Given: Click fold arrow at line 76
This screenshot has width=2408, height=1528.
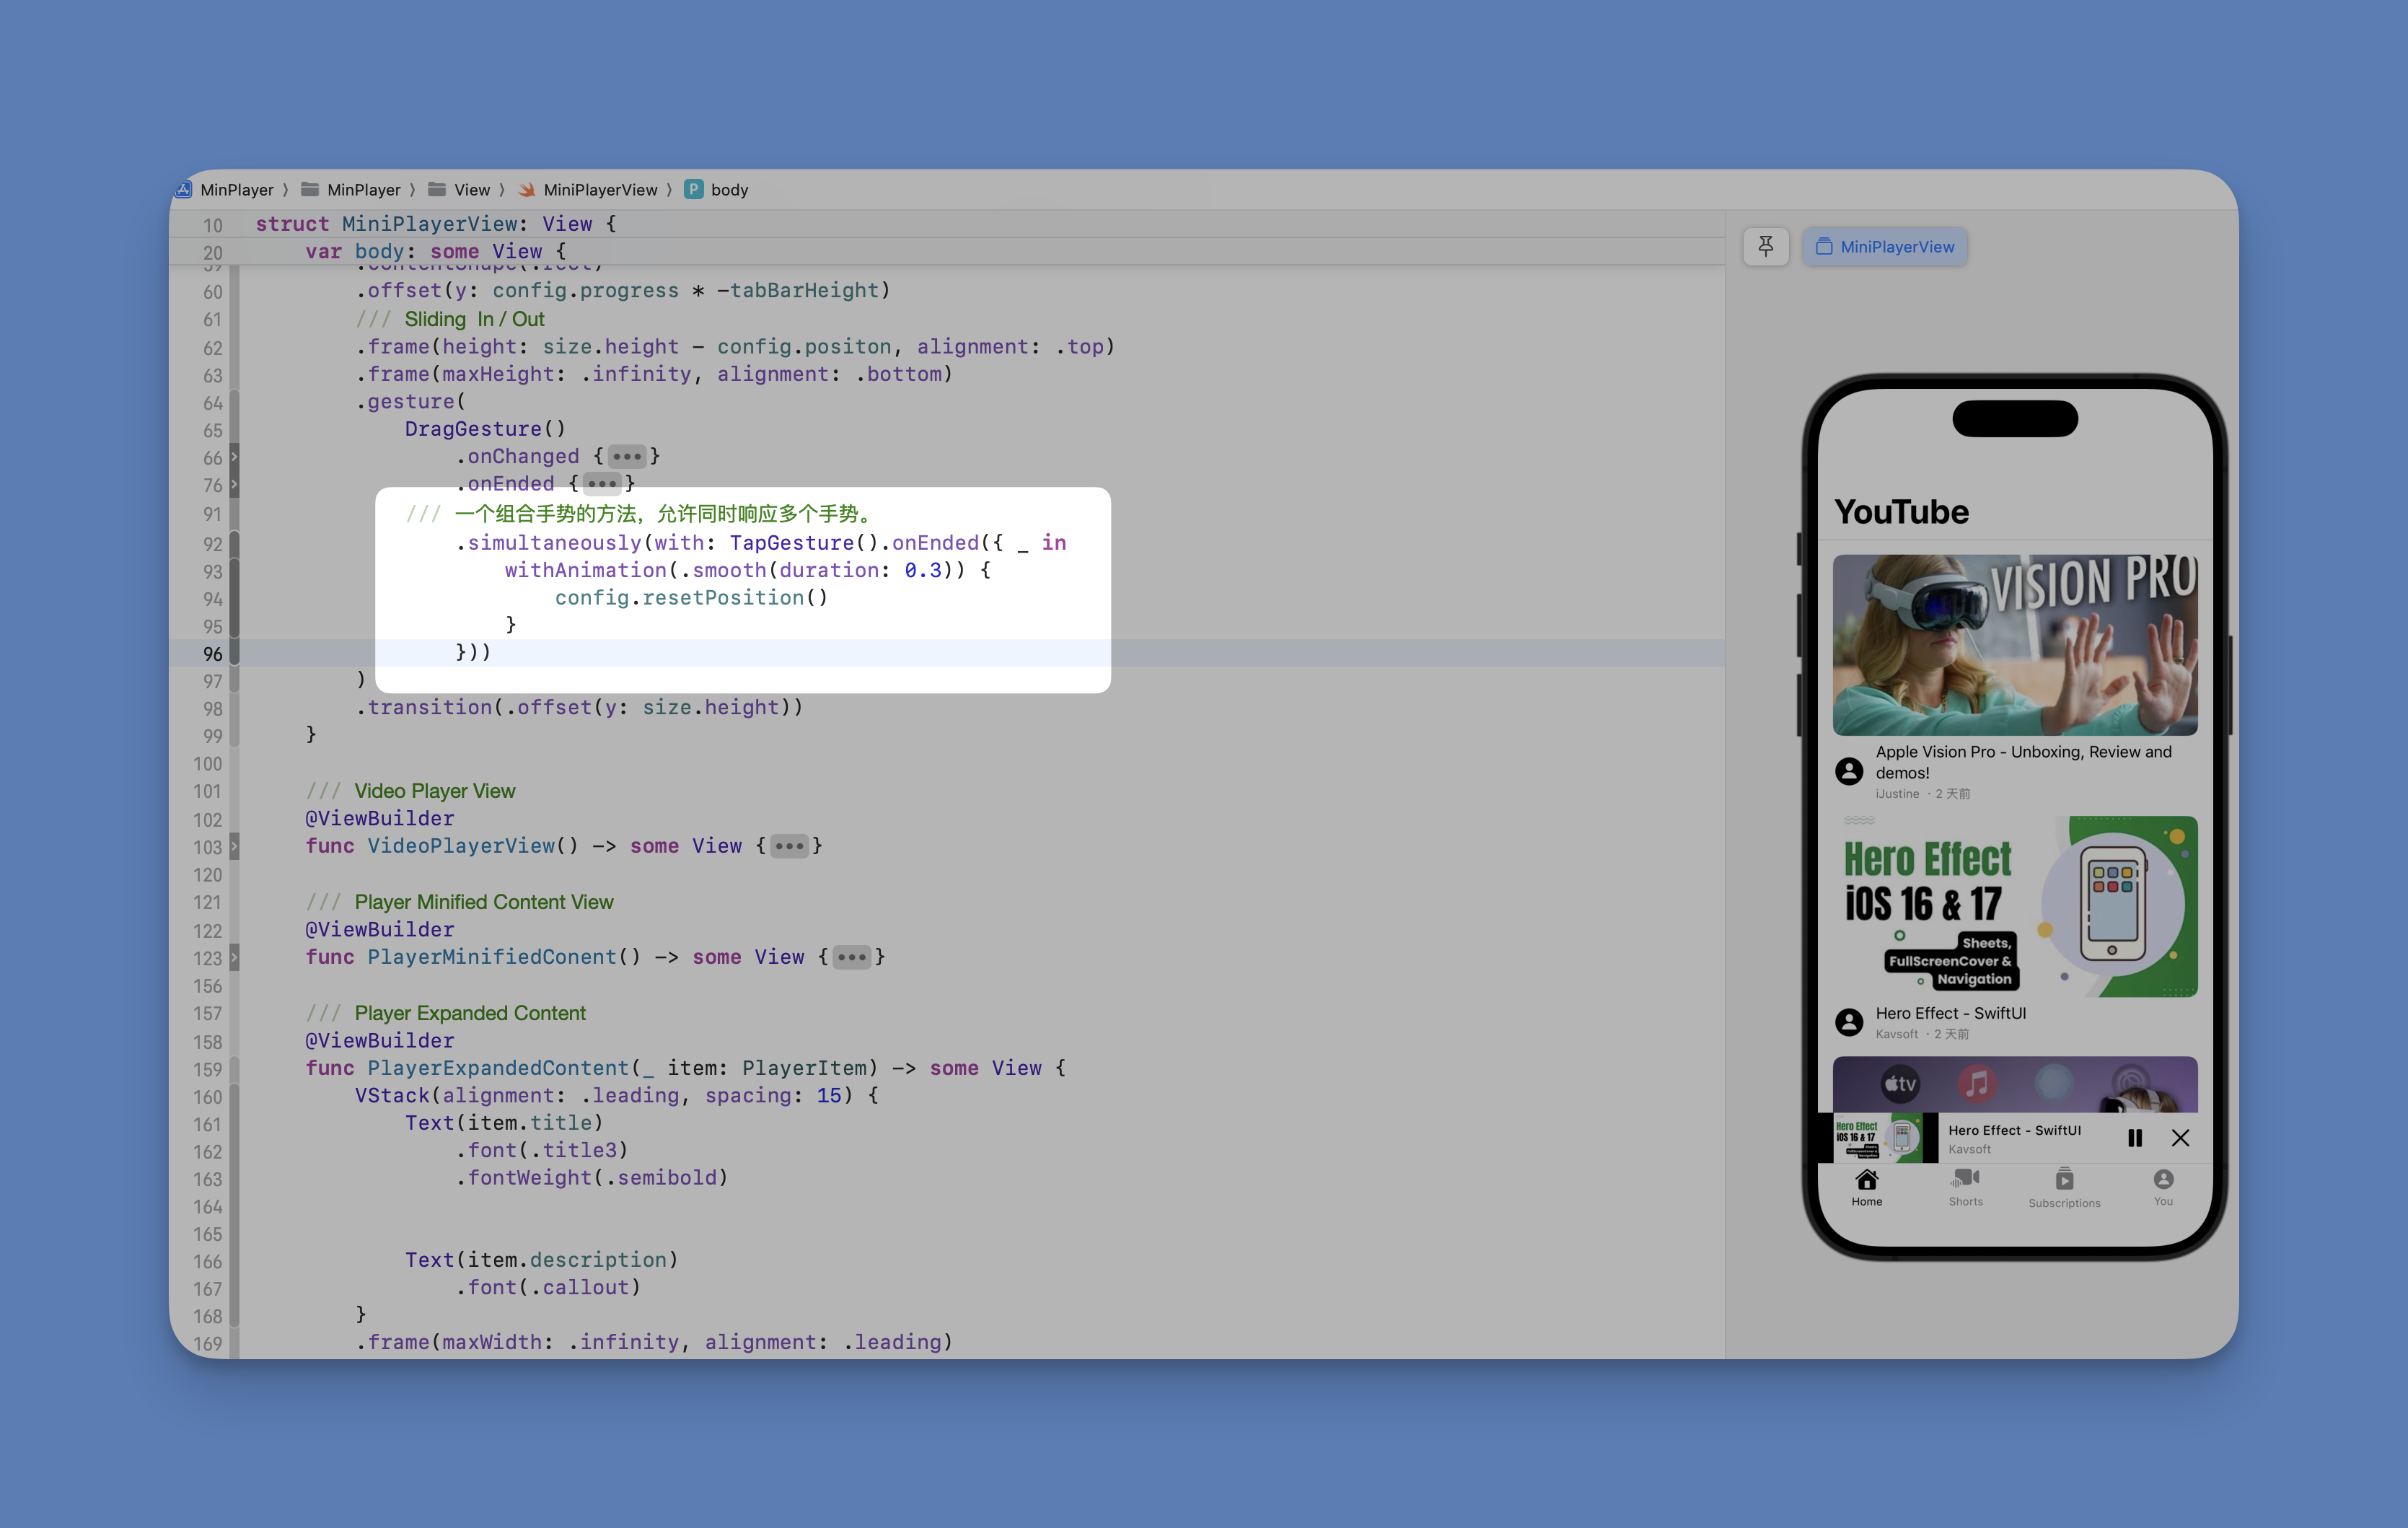Looking at the screenshot, I should click(234, 484).
